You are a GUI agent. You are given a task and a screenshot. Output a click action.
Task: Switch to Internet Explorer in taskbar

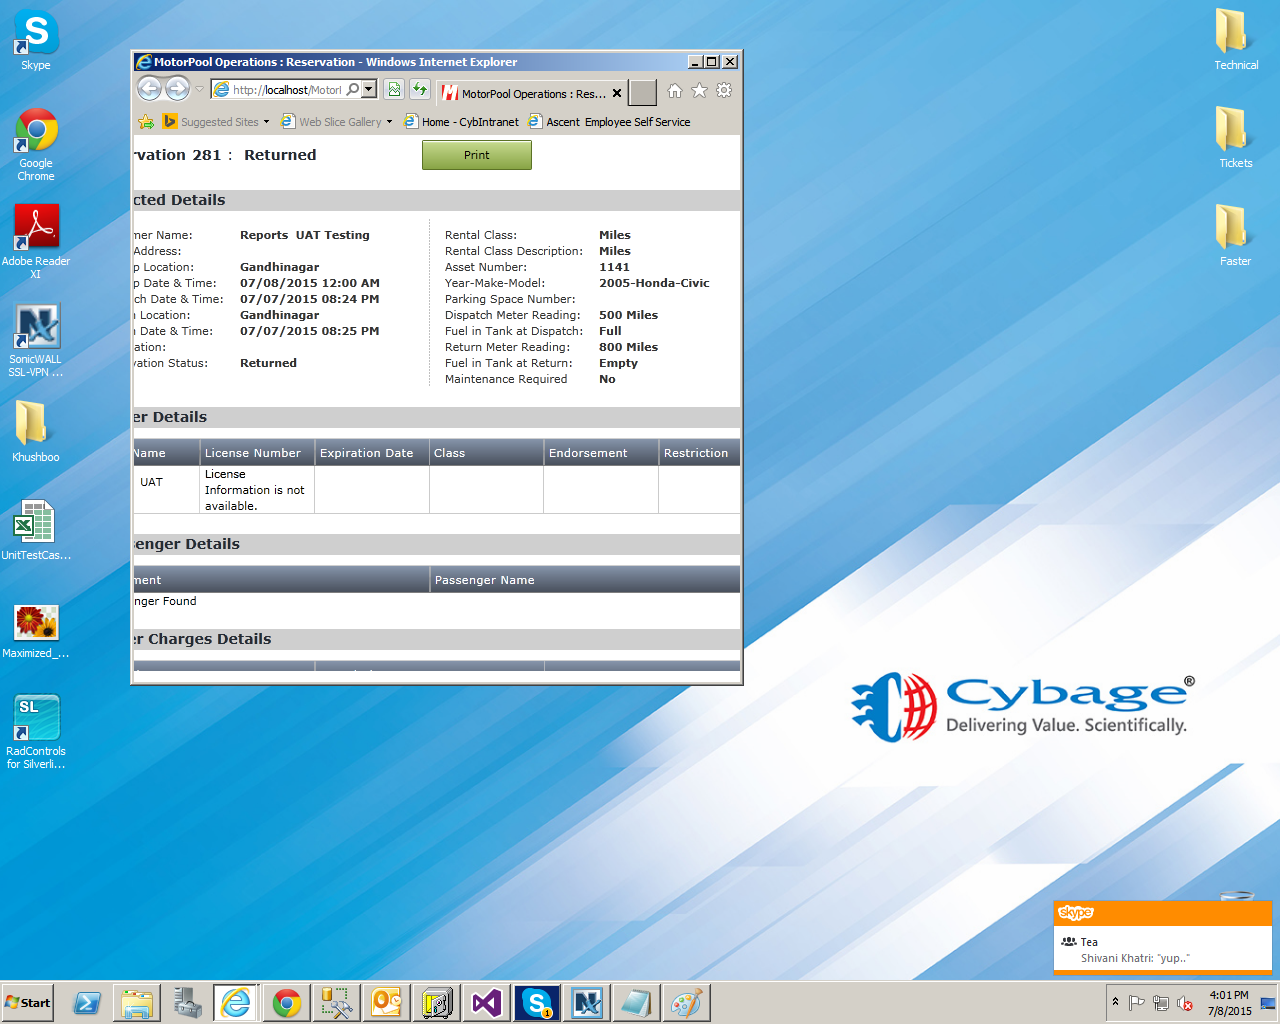[x=237, y=1003]
